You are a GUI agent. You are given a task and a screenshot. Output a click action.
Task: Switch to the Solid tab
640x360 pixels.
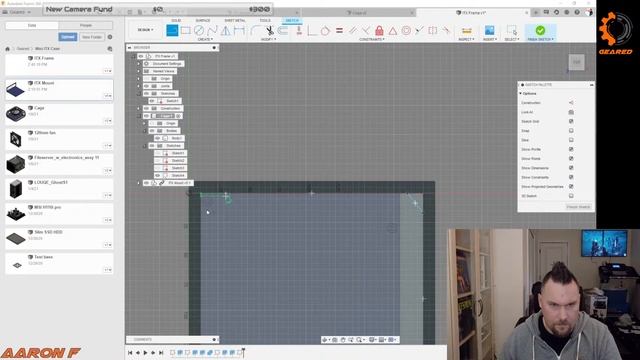(x=176, y=20)
